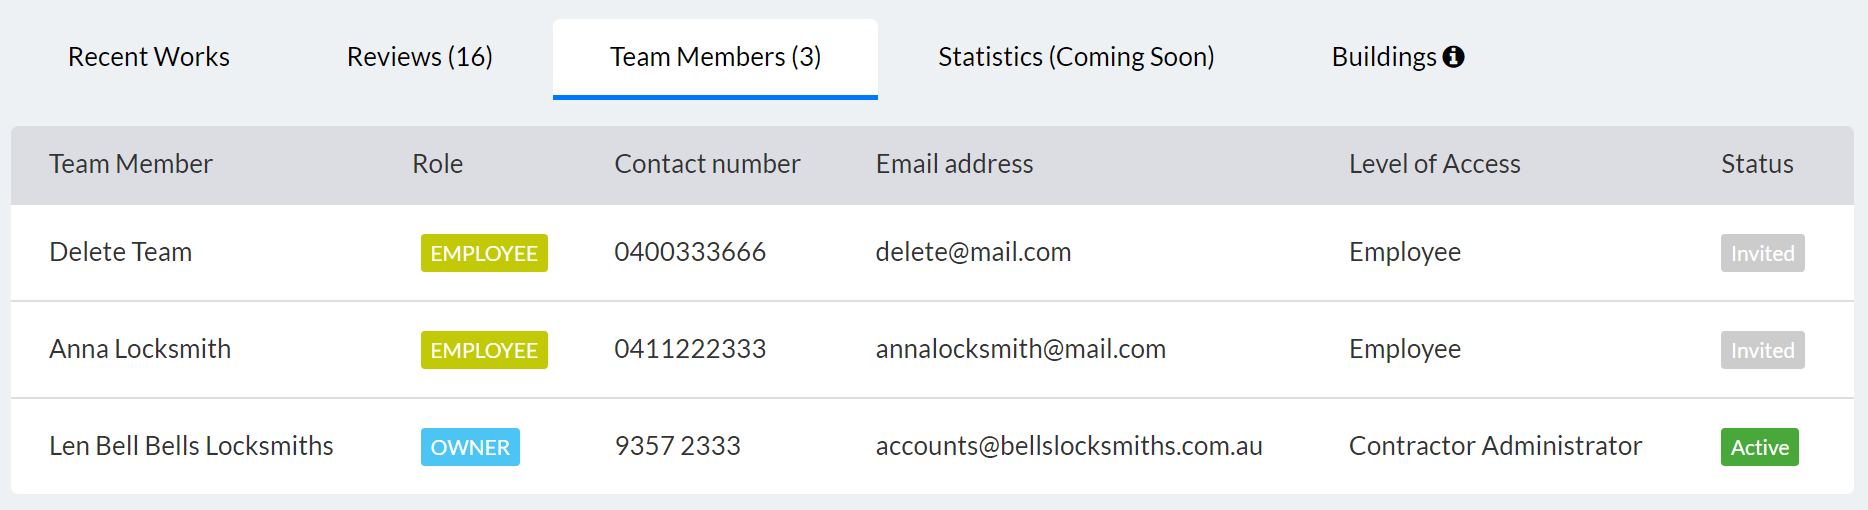
Task: Click the Level of Access column header
Action: (1434, 164)
